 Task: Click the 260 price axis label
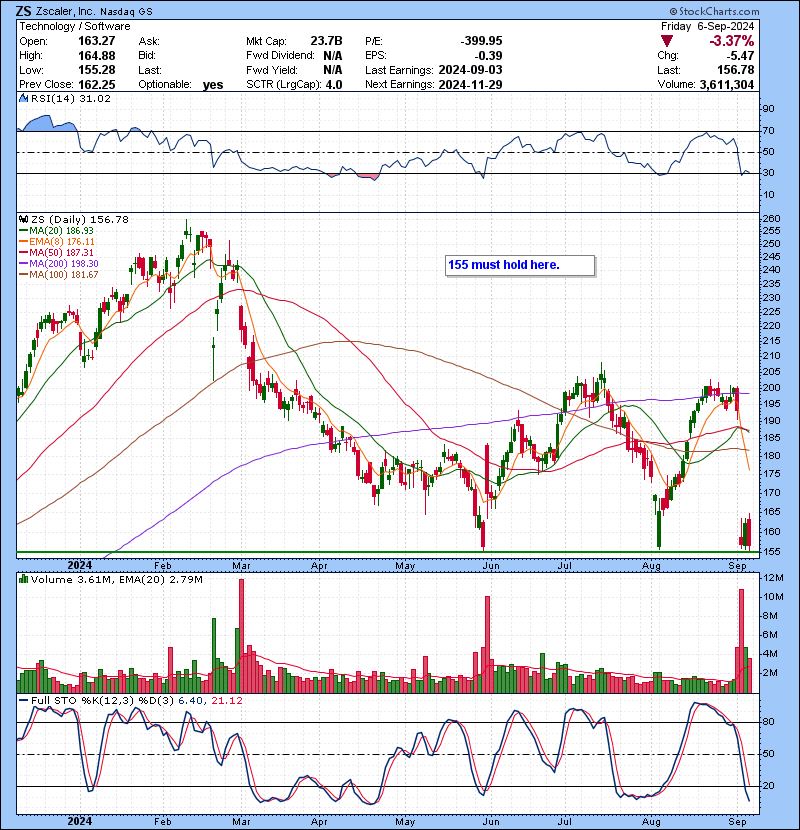pyautogui.click(x=773, y=219)
